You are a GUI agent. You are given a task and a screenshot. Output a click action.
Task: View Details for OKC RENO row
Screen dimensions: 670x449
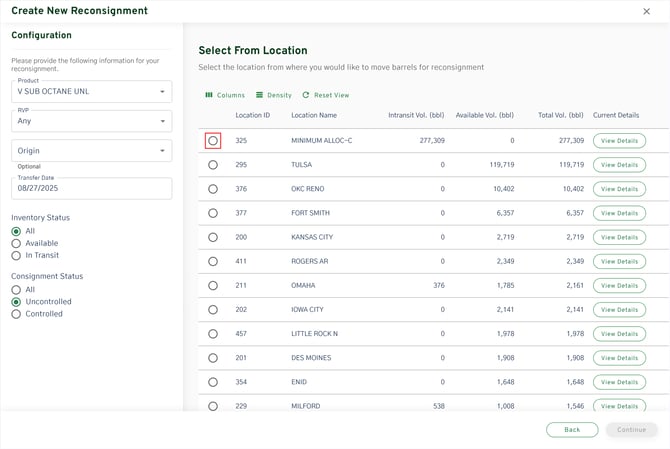point(619,189)
